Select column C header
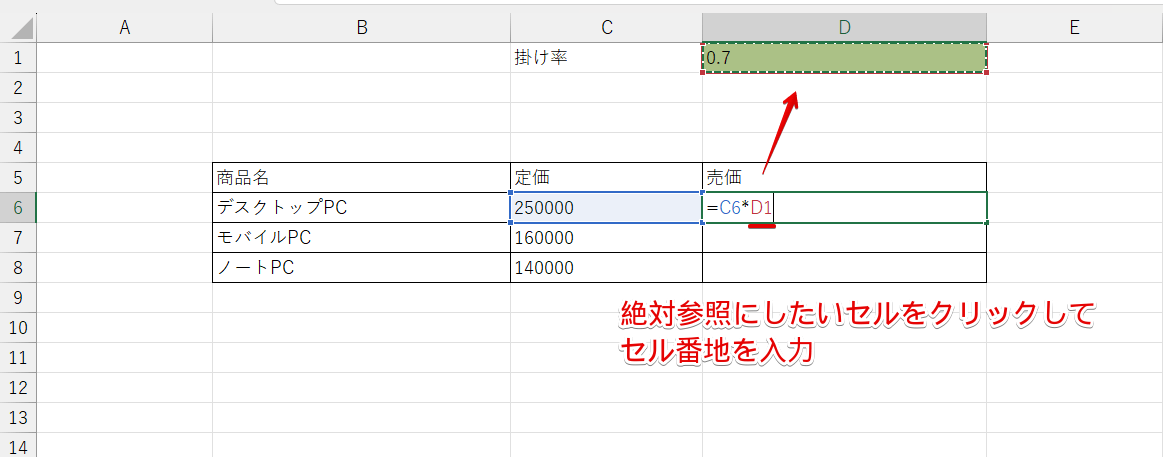 (607, 28)
